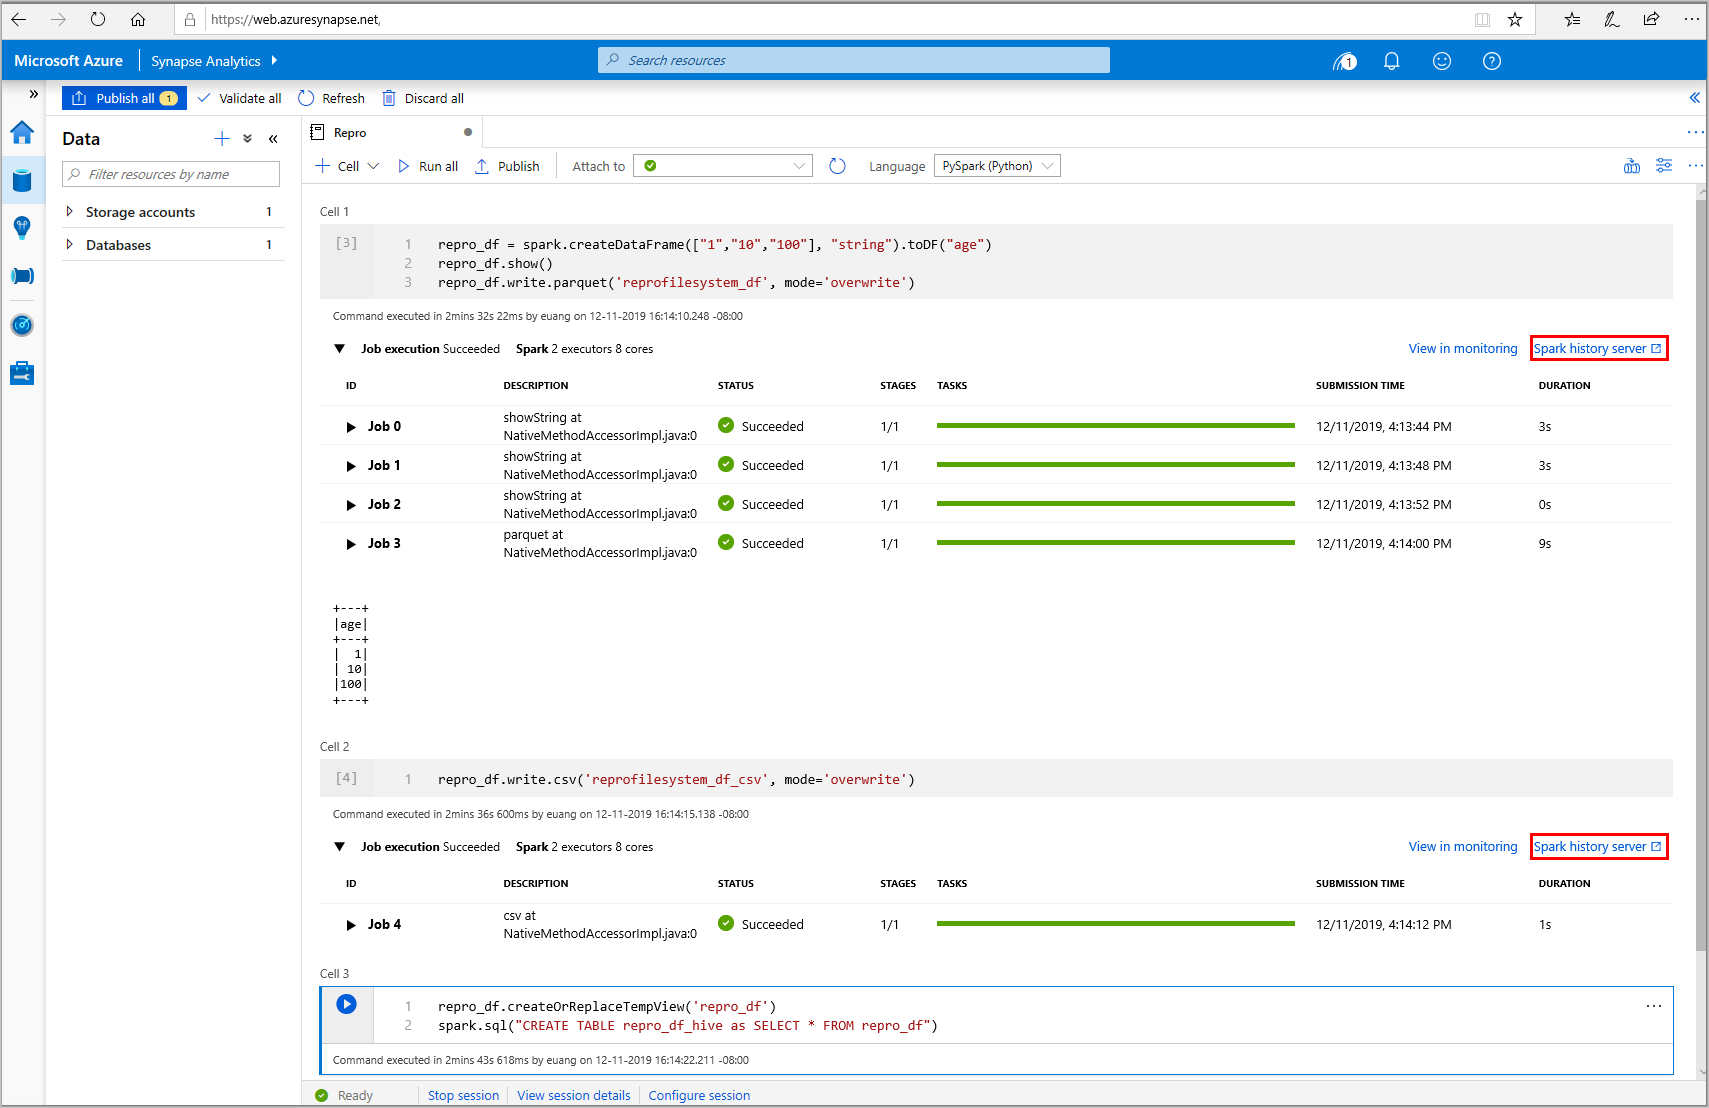Click Run all in notebook toolbar
1709x1108 pixels.
[x=428, y=167]
